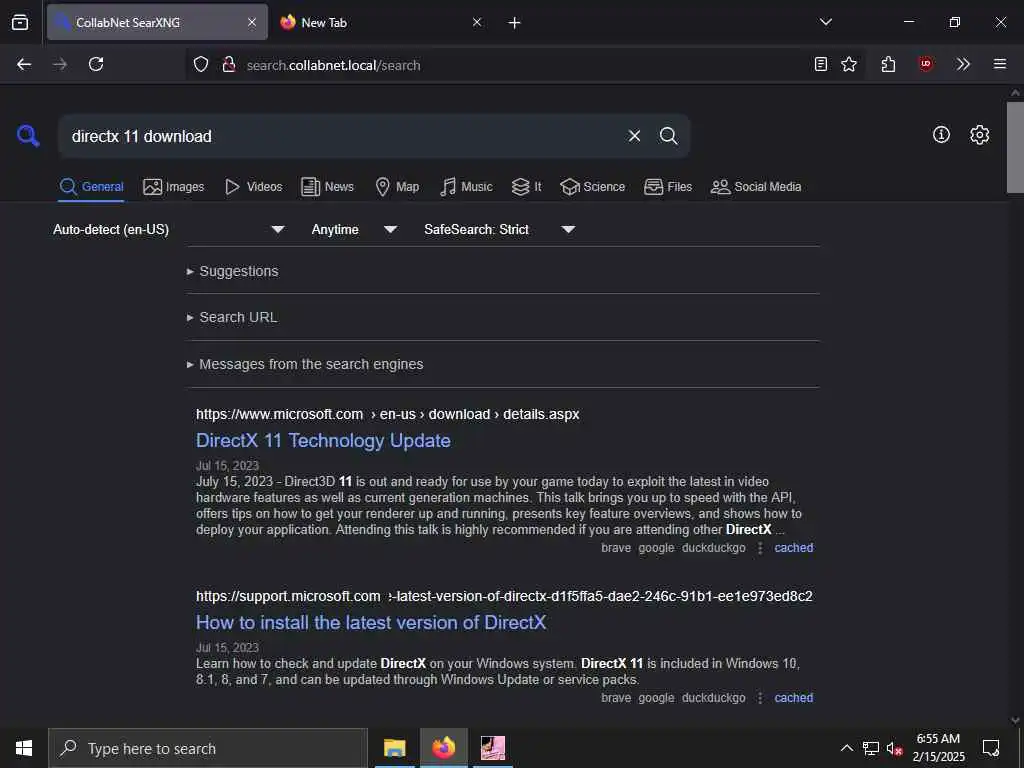Click the muted volume tray icon
Image resolution: width=1024 pixels, height=768 pixels.
click(894, 748)
